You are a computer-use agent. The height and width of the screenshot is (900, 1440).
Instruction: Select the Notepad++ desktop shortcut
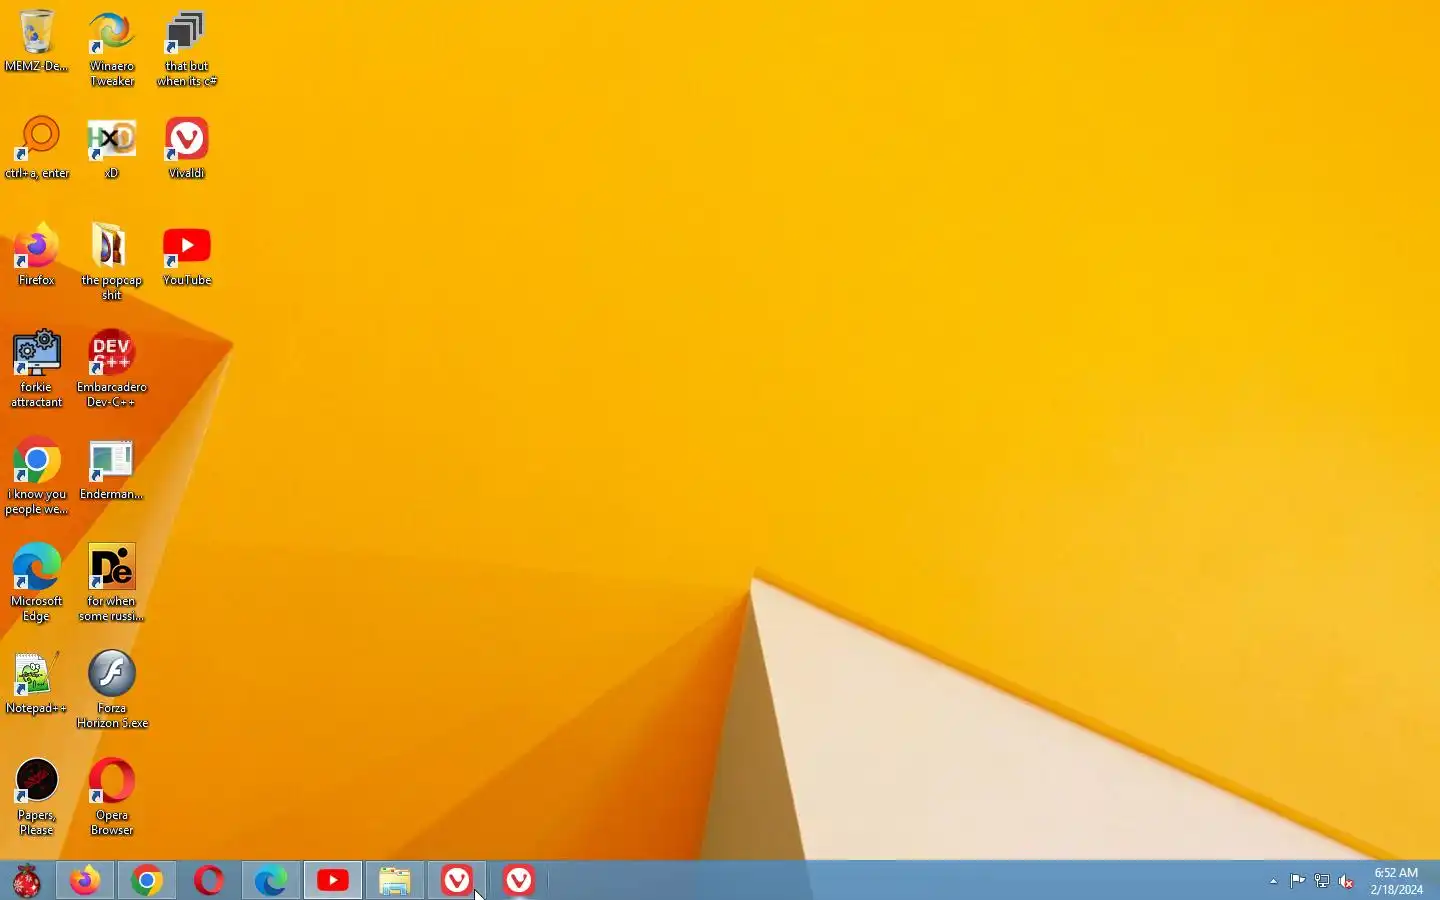(37, 683)
